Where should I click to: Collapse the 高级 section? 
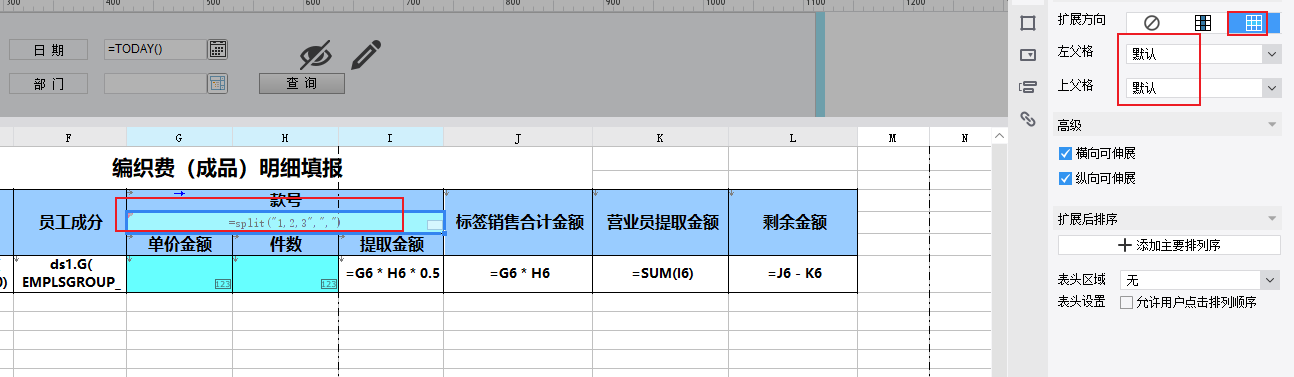1272,125
